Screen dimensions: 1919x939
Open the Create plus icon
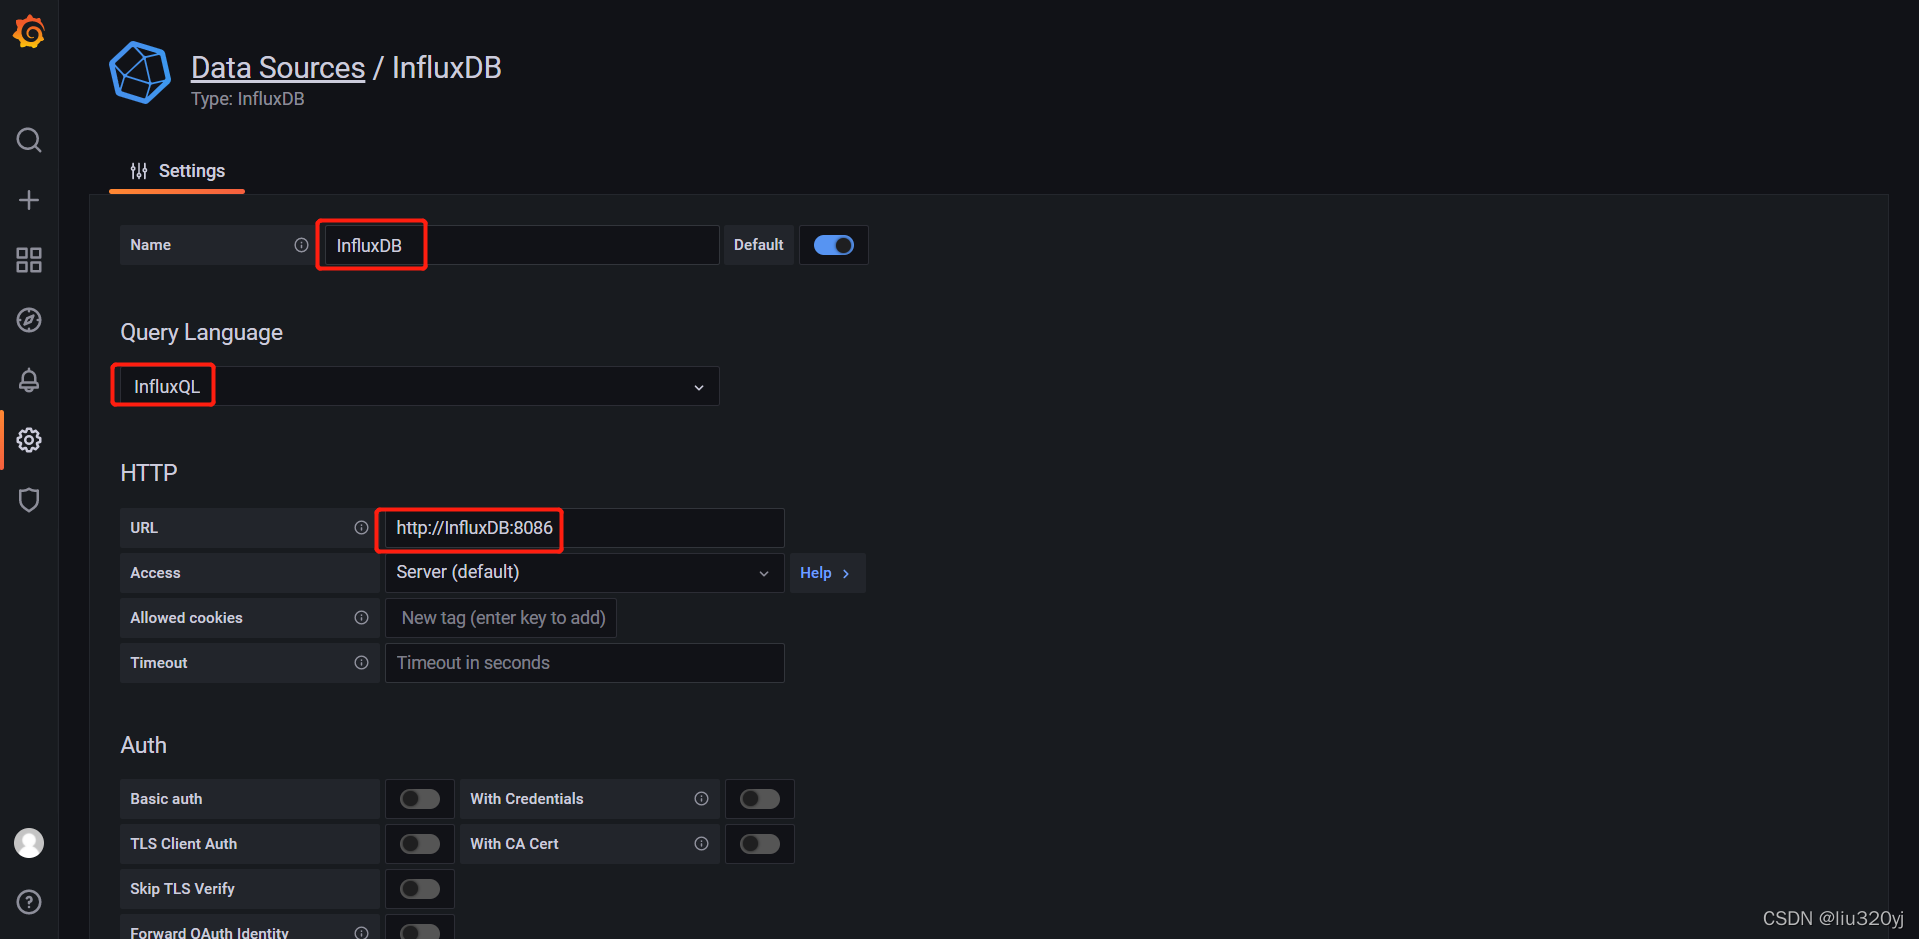click(29, 200)
